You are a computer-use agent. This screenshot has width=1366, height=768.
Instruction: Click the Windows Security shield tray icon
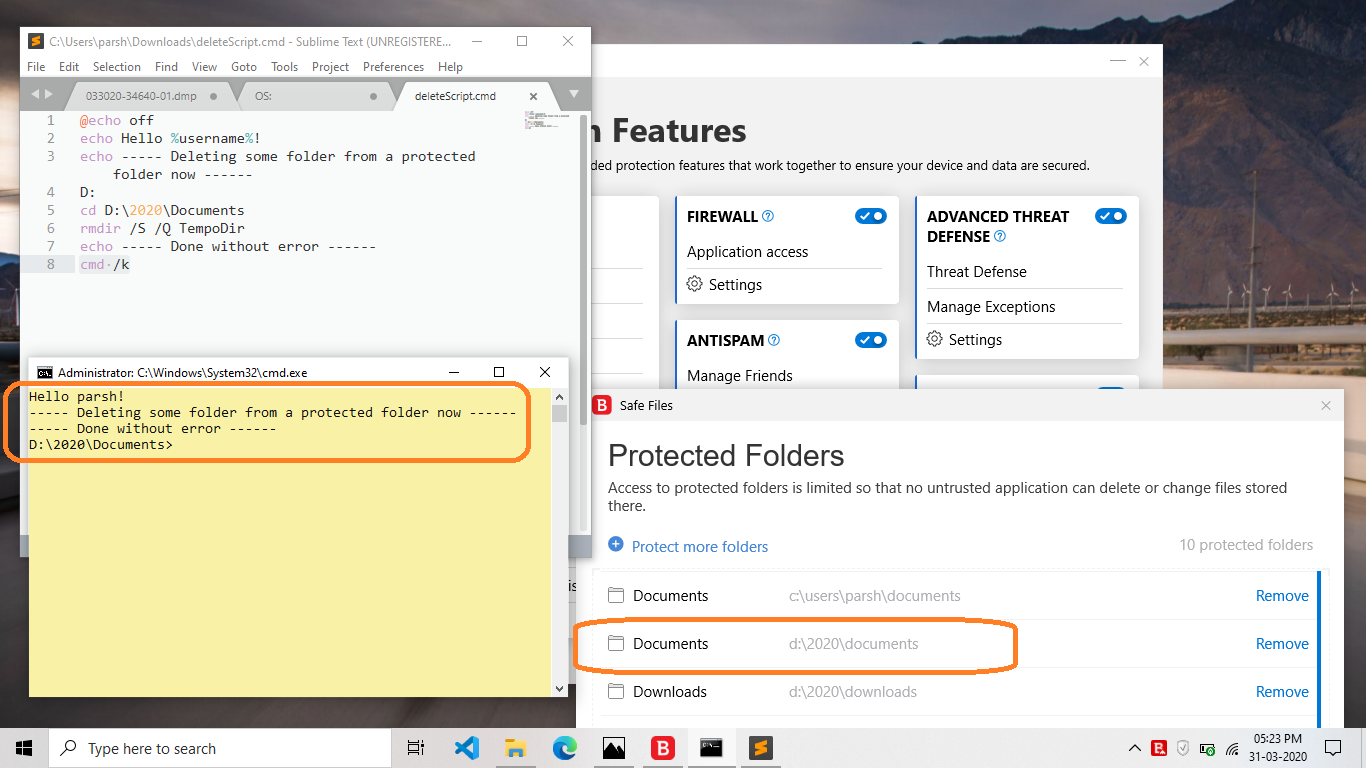(1183, 748)
